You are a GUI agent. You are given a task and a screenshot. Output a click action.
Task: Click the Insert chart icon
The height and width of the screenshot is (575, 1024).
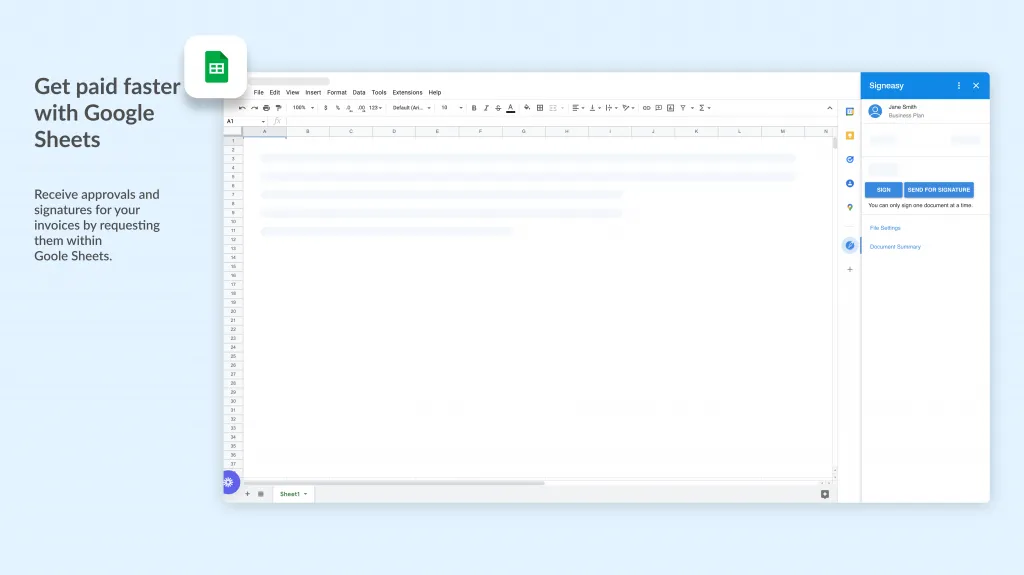(671, 108)
